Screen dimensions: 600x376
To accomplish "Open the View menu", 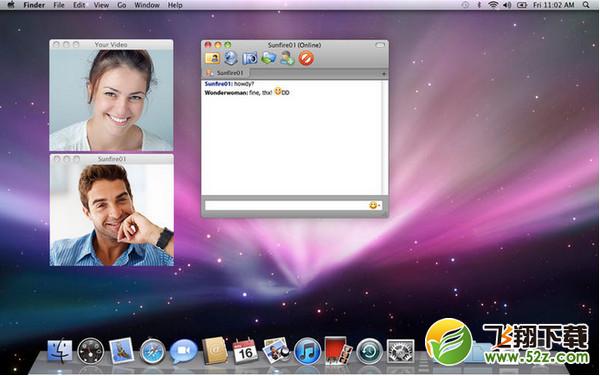I will tap(101, 5).
